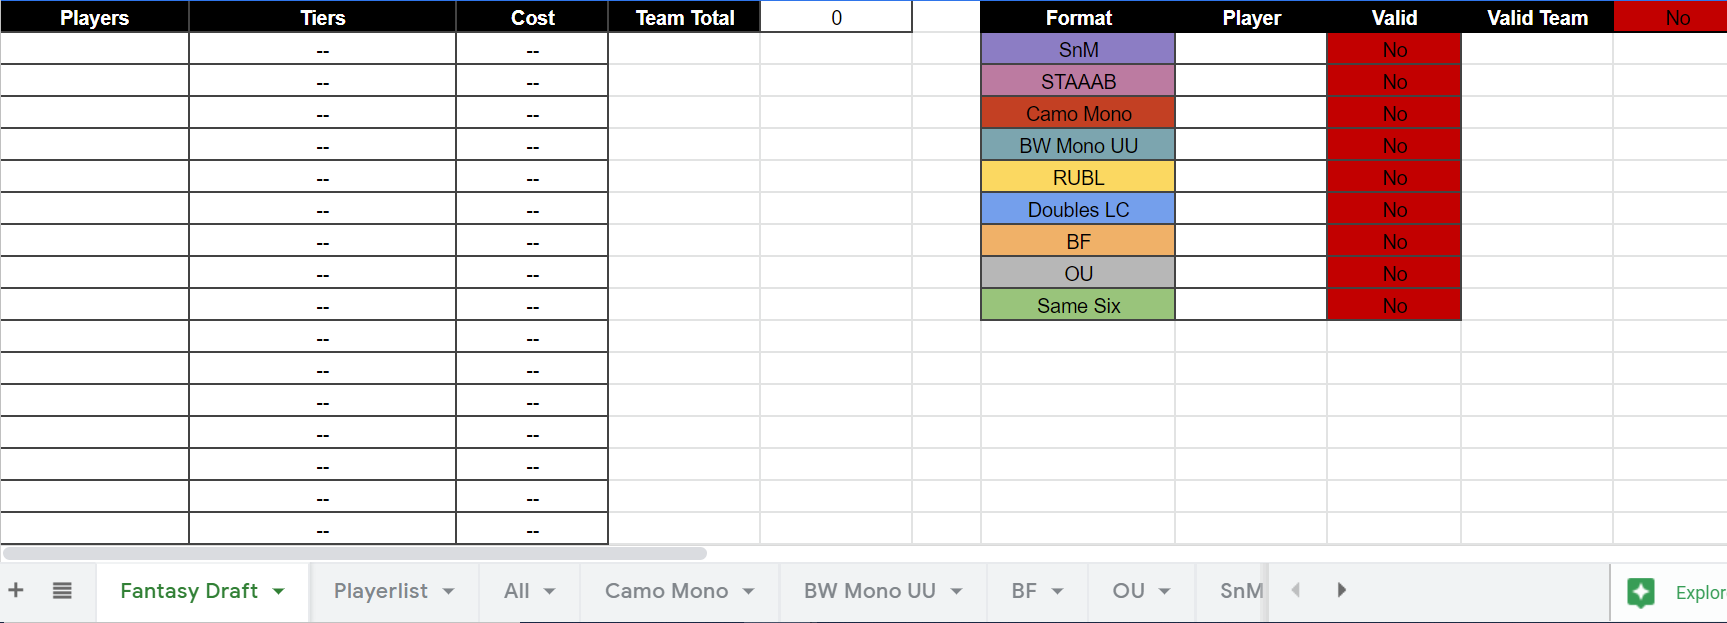
Task: Click the Team Total value cell
Action: 836,17
